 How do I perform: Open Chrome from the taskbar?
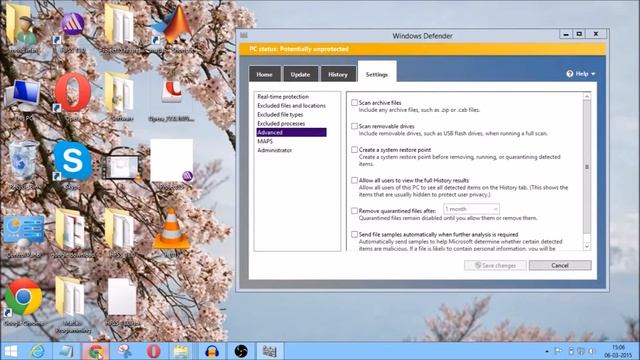96,351
